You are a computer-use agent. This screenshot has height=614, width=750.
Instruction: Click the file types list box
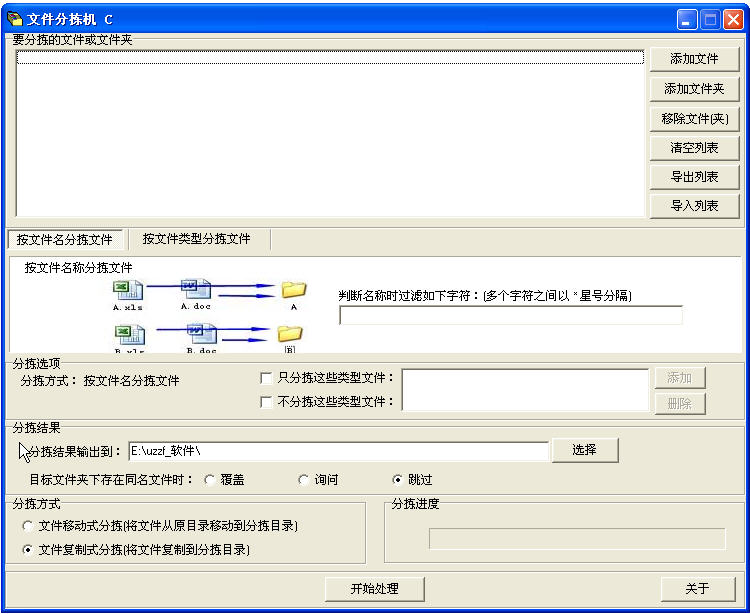tap(525, 390)
